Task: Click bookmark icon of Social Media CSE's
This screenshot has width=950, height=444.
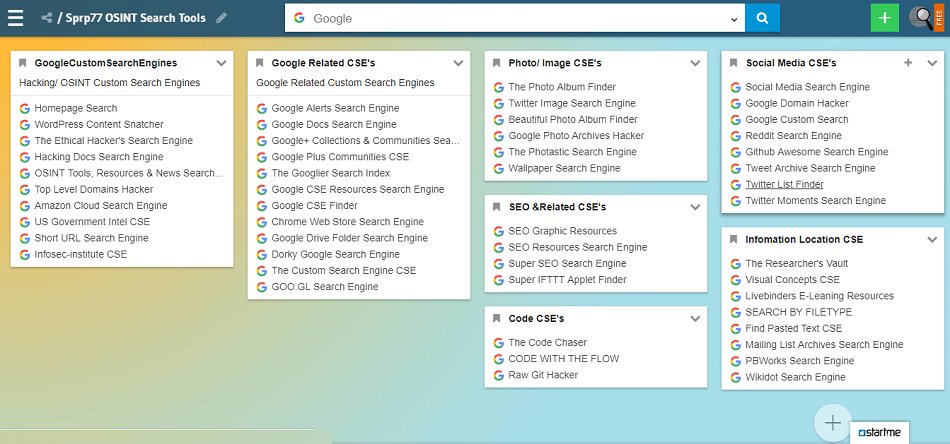Action: coord(734,63)
